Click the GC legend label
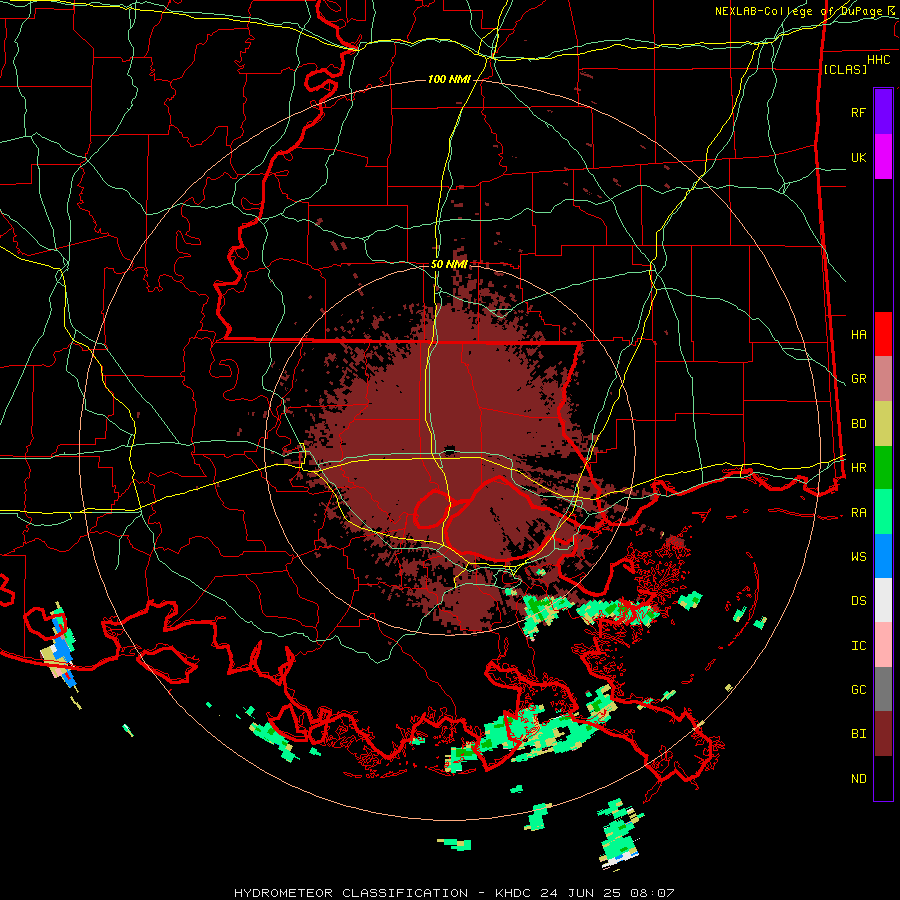 (858, 690)
